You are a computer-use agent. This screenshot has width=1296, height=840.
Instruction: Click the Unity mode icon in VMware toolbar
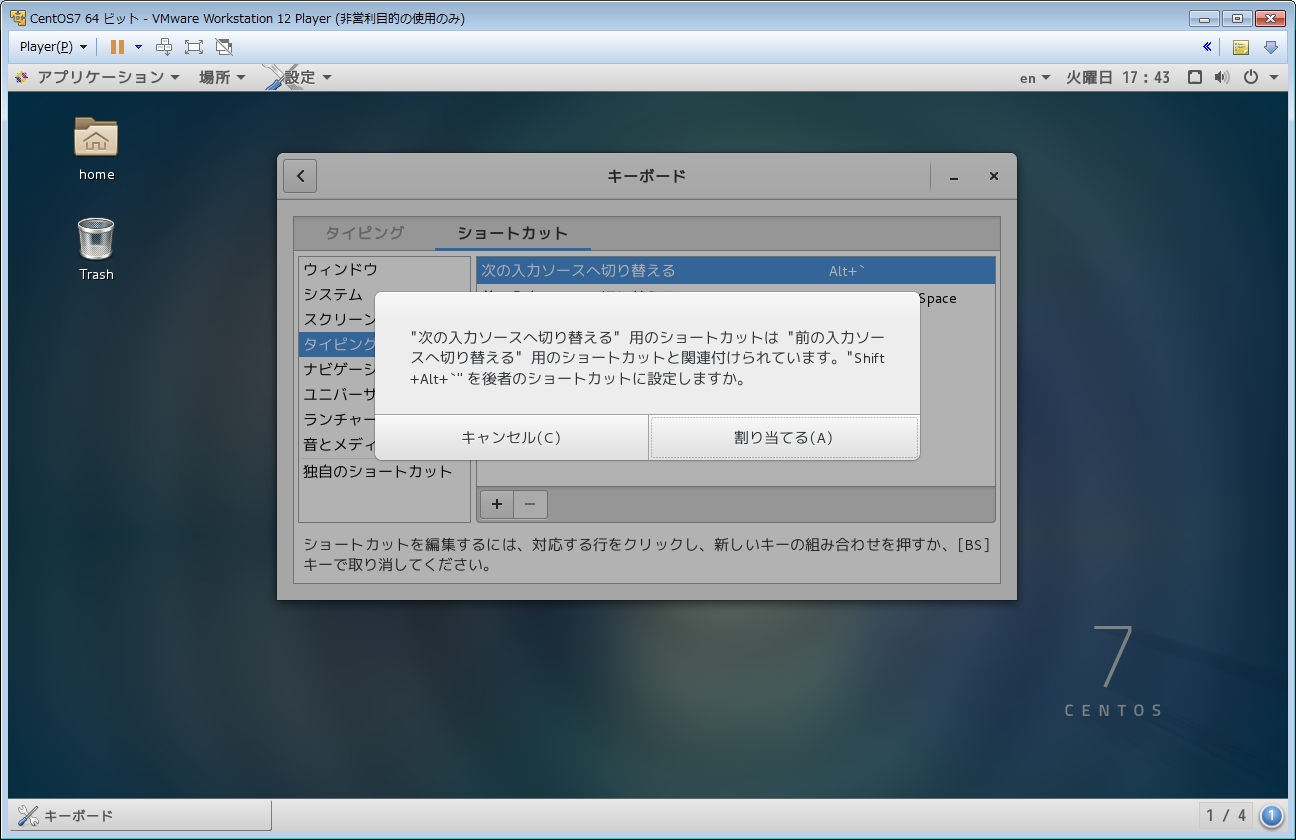(224, 47)
